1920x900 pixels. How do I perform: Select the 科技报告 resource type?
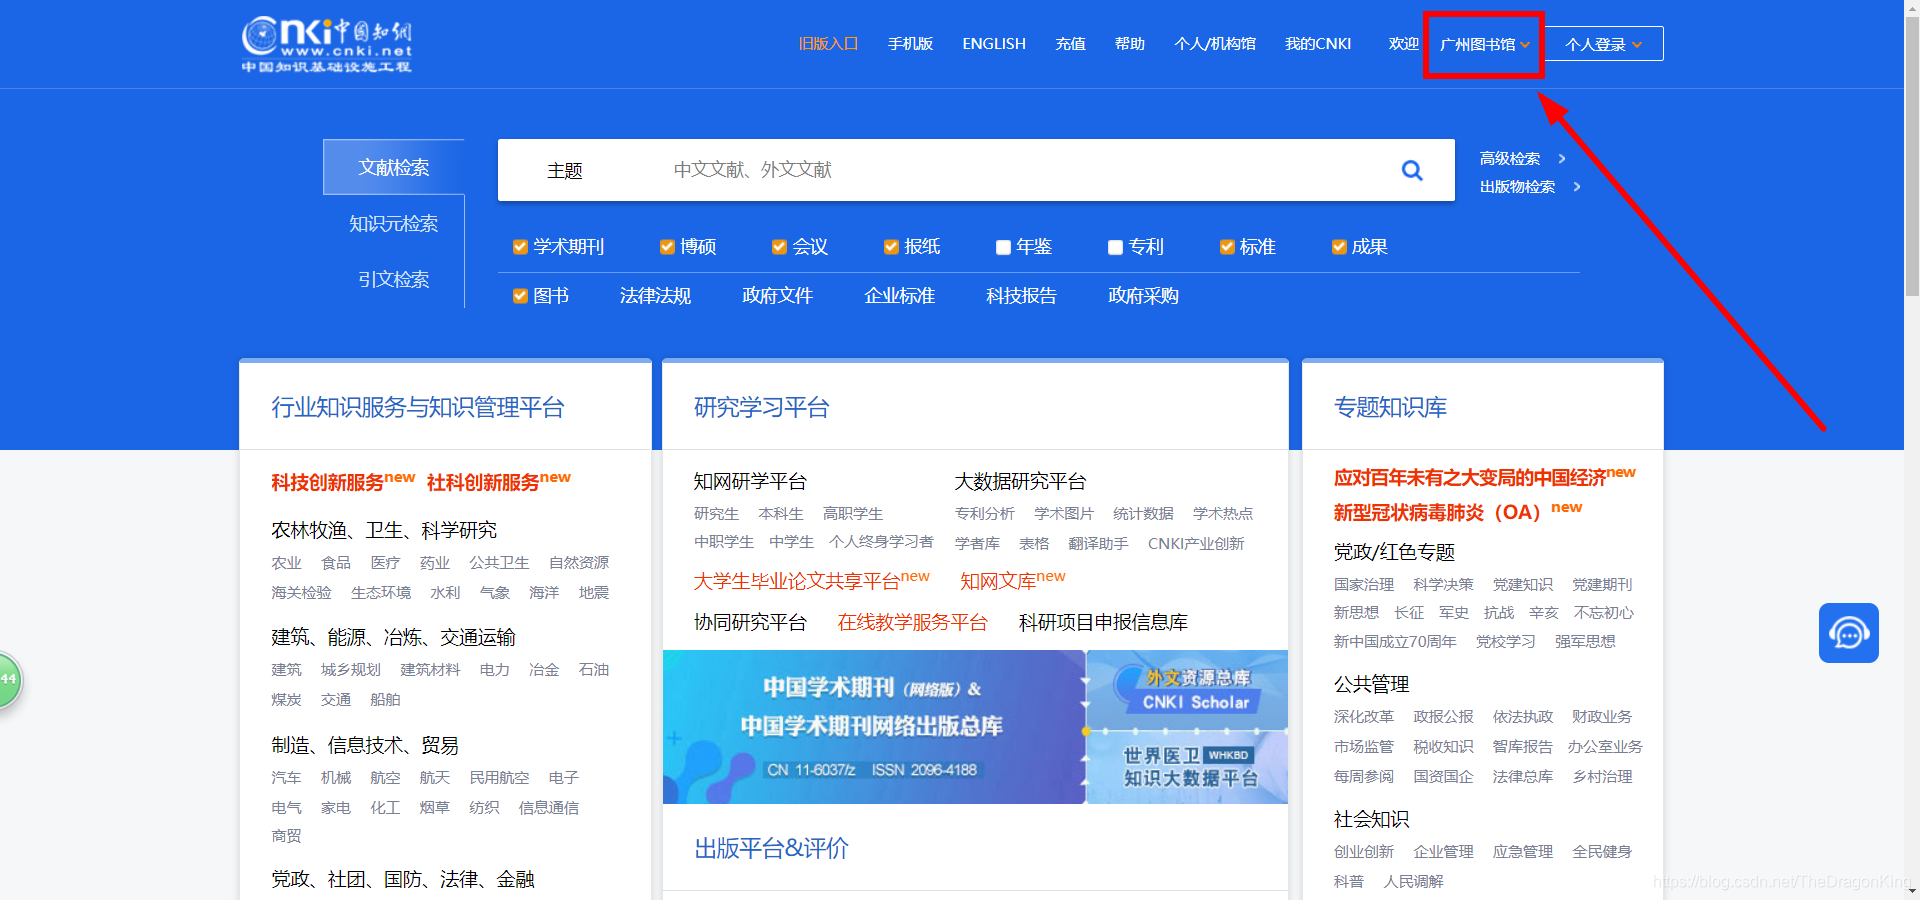point(1021,296)
